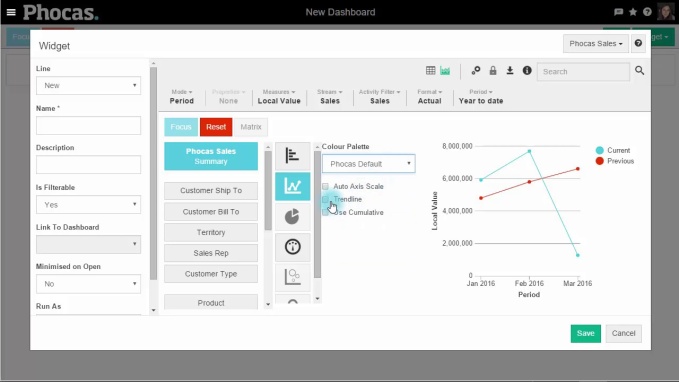Switch to grid table view icon
This screenshot has height=382, width=679.
click(x=430, y=71)
